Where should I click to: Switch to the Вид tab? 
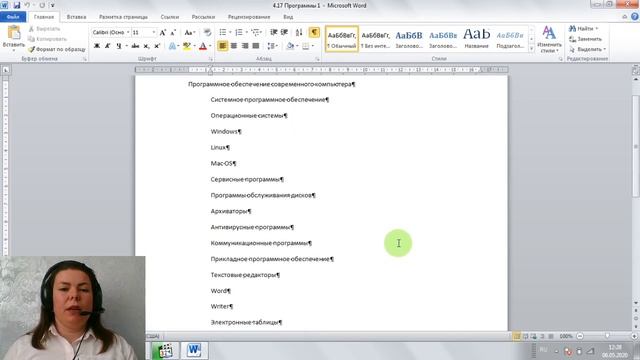click(288, 17)
